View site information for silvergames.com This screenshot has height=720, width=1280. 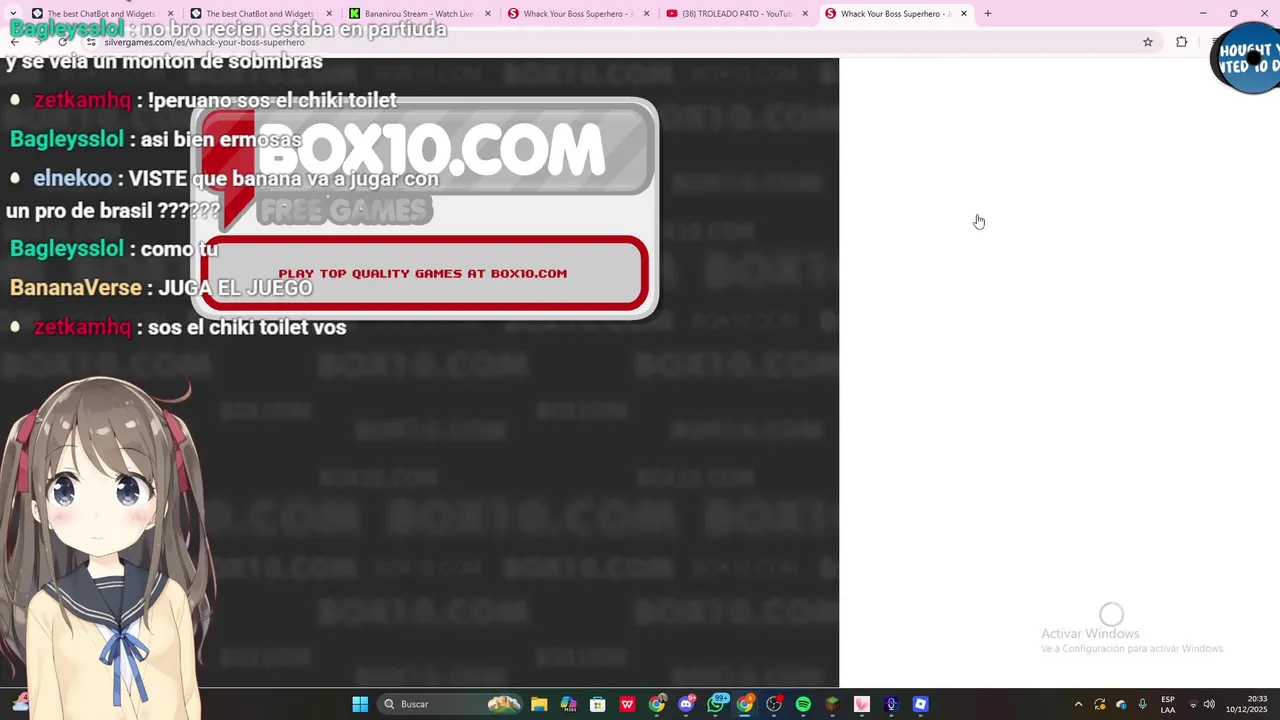[x=91, y=42]
